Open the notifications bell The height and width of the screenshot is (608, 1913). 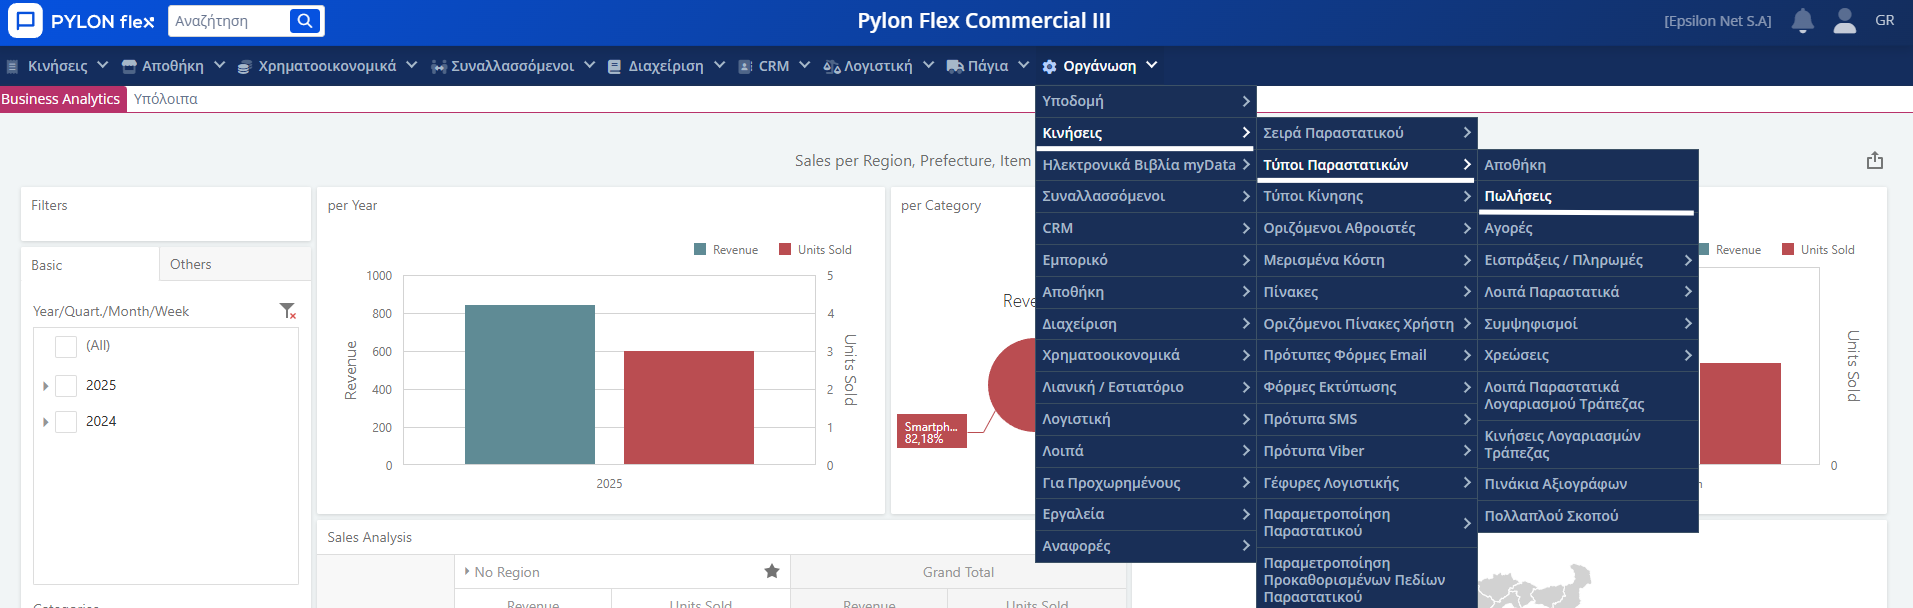pyautogui.click(x=1802, y=21)
